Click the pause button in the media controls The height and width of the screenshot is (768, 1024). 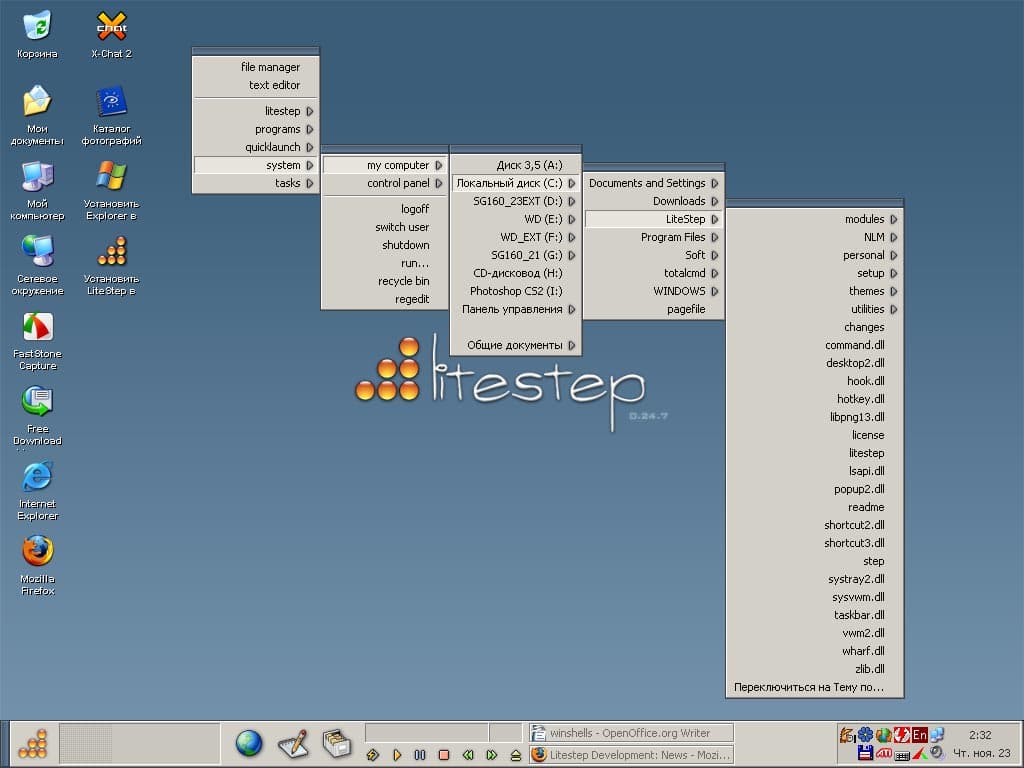420,755
